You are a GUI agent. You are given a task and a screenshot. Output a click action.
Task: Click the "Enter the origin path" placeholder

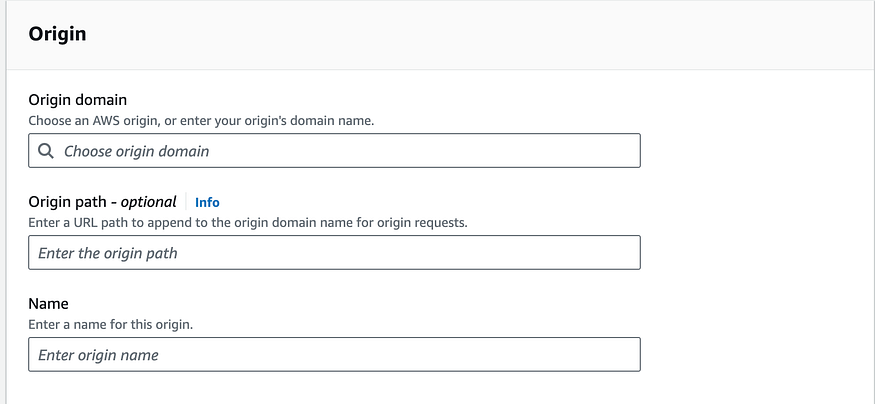108,253
